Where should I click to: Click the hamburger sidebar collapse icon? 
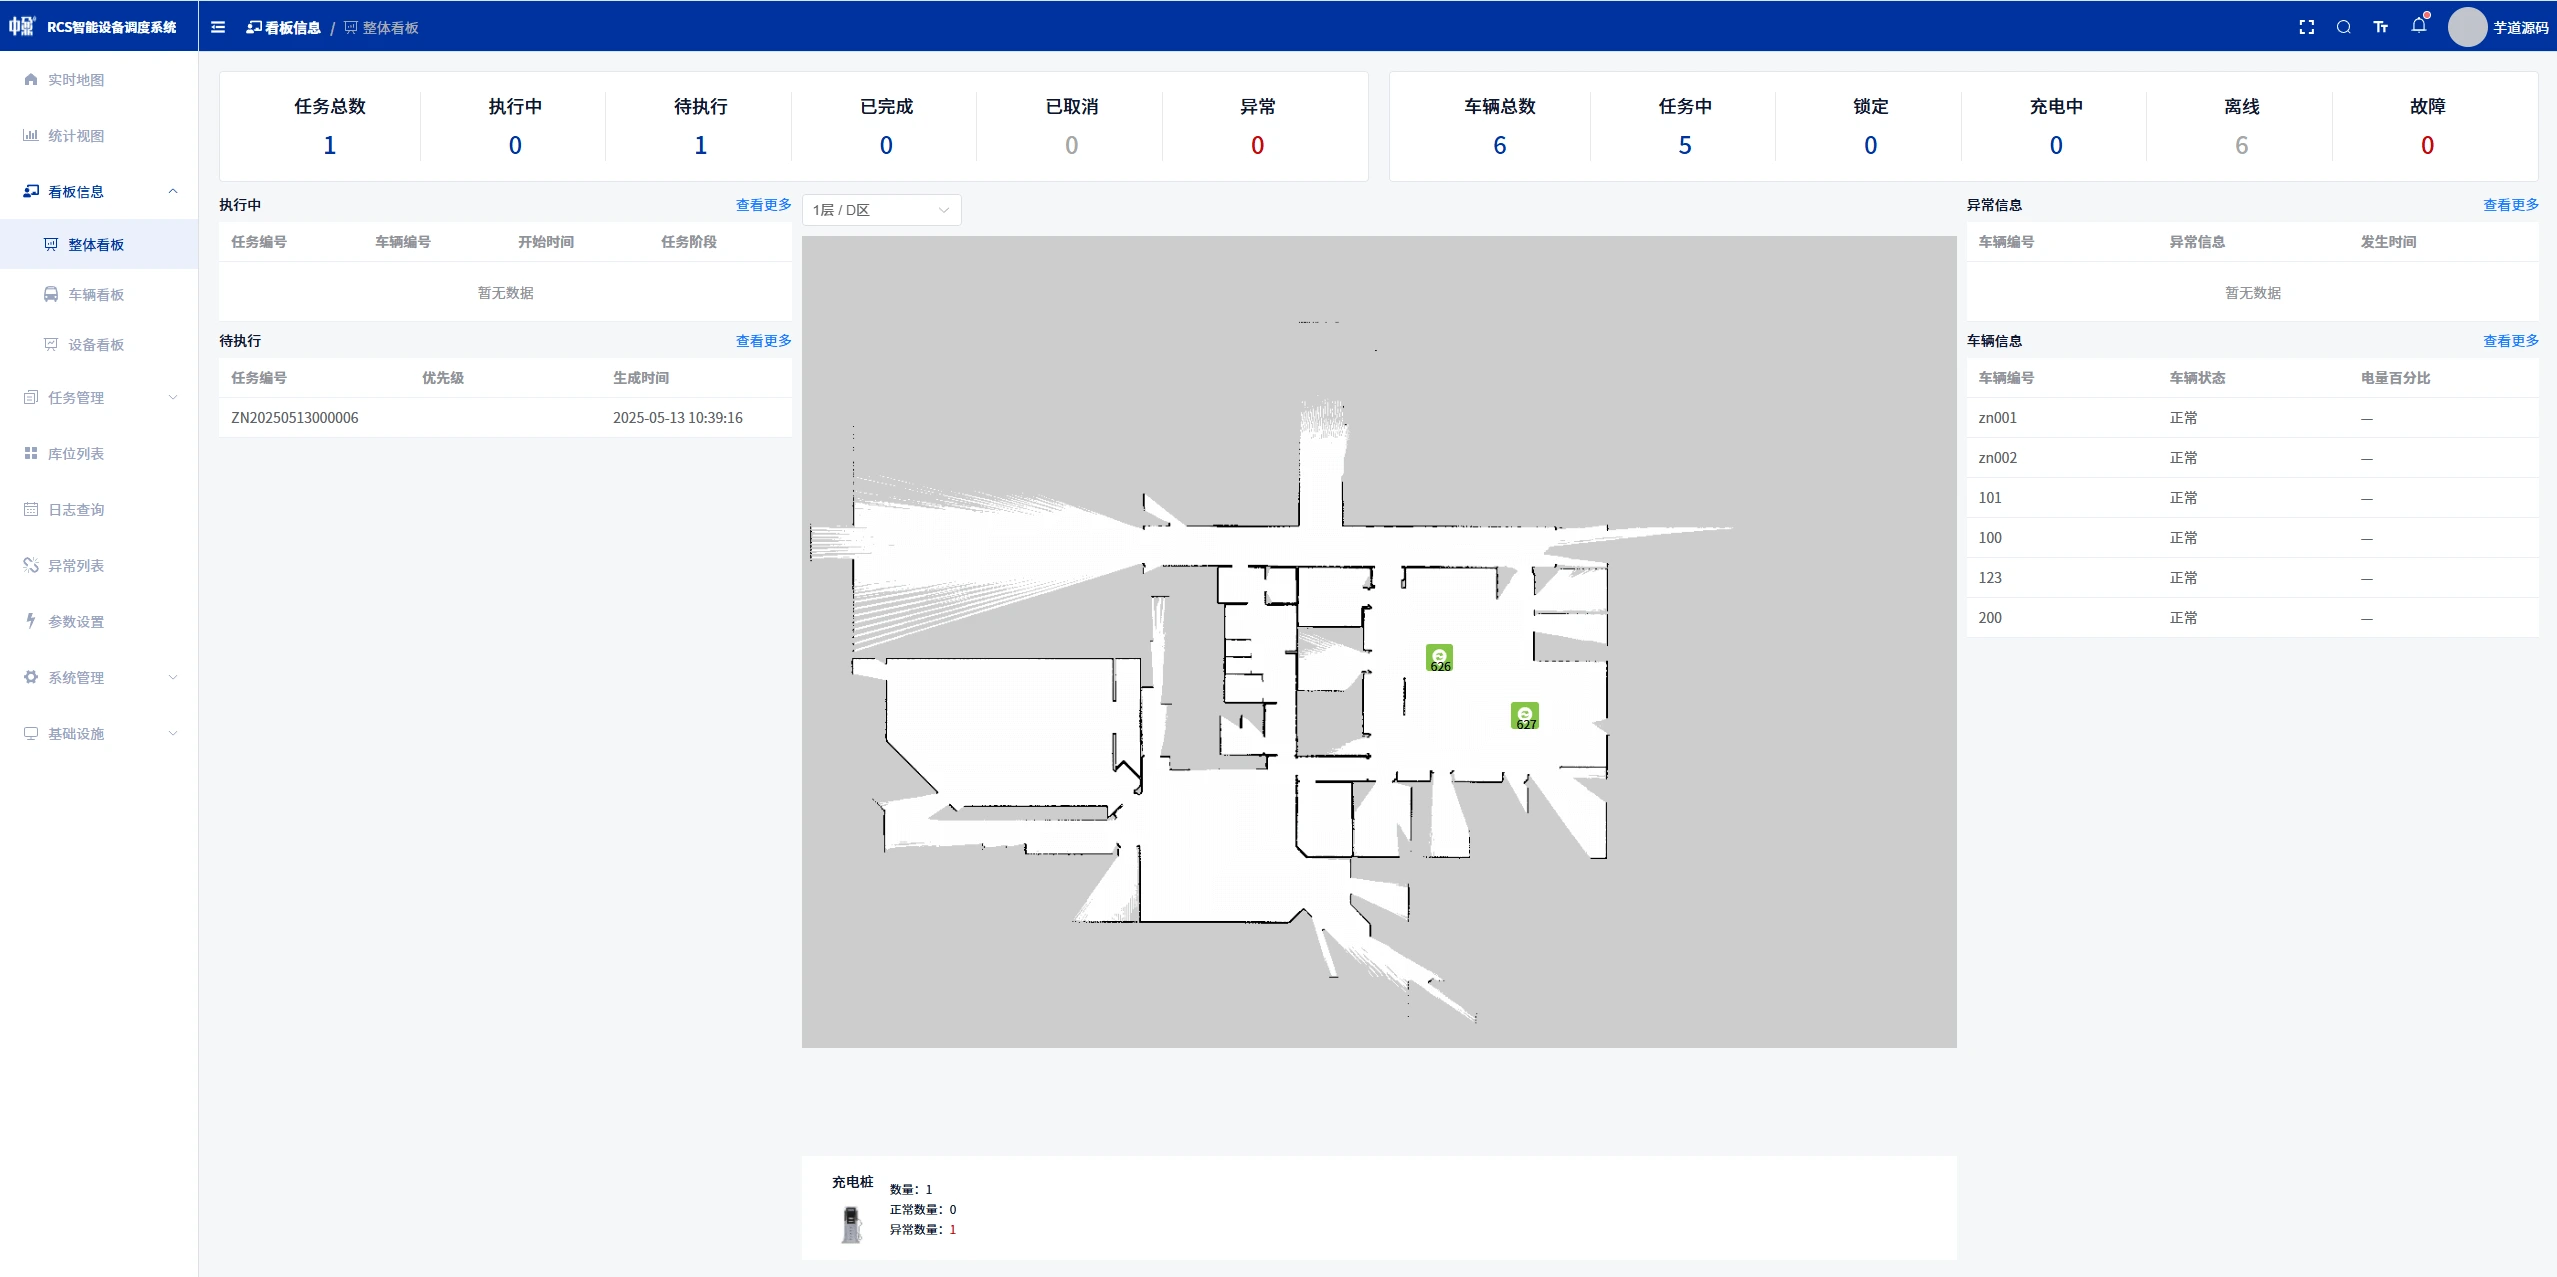218,27
